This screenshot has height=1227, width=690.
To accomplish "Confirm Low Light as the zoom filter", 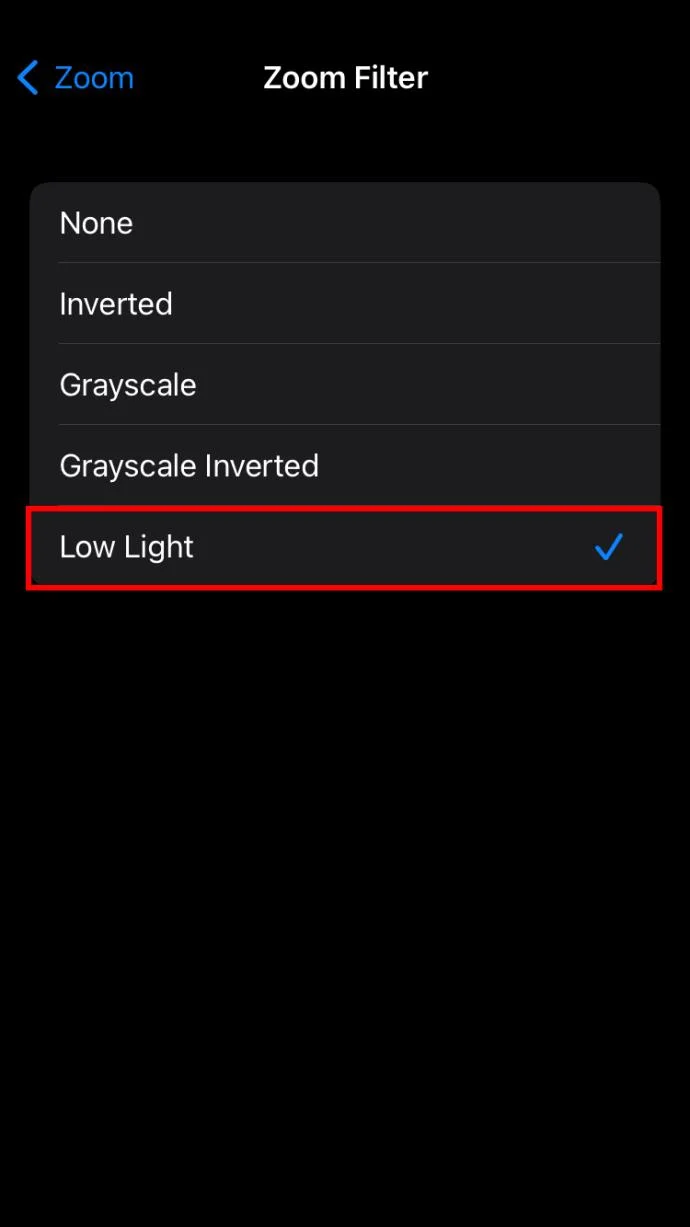I will [345, 547].
